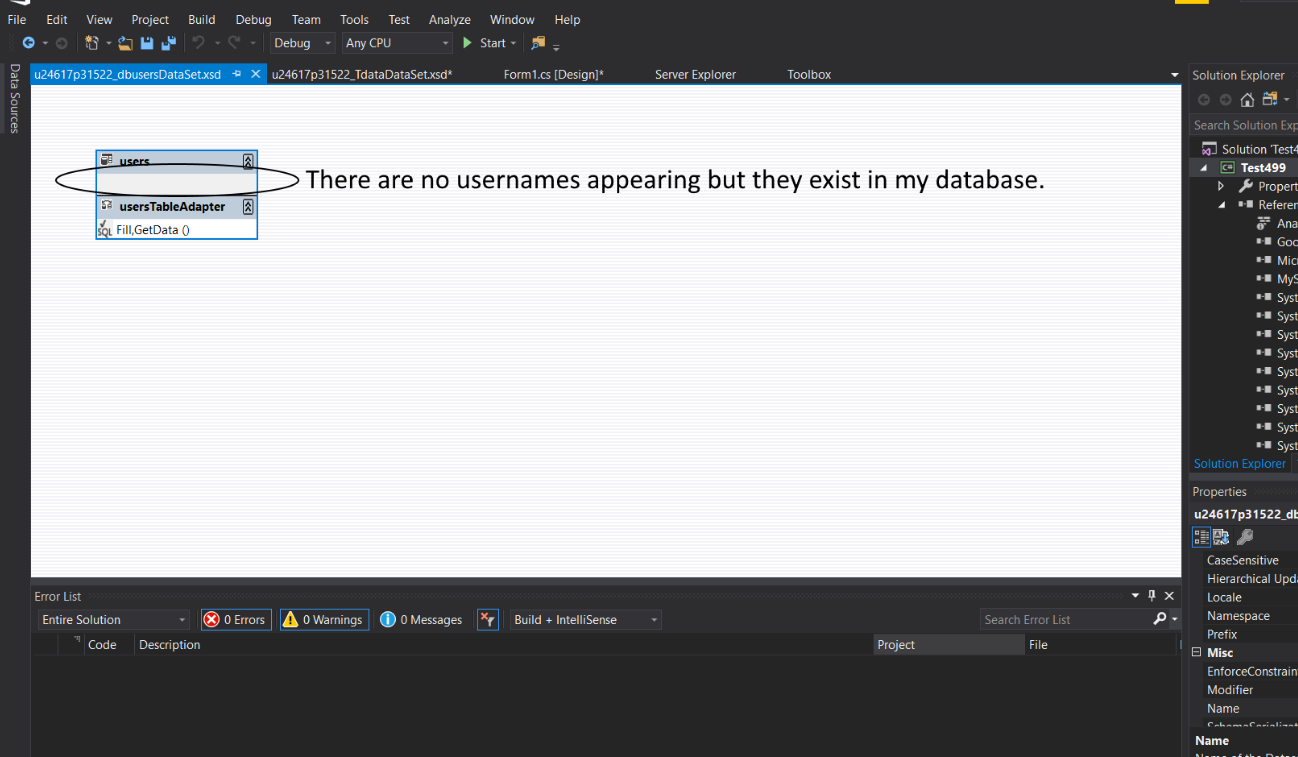Open the Entire Solution scope dropdown
The image size is (1298, 757).
click(113, 620)
